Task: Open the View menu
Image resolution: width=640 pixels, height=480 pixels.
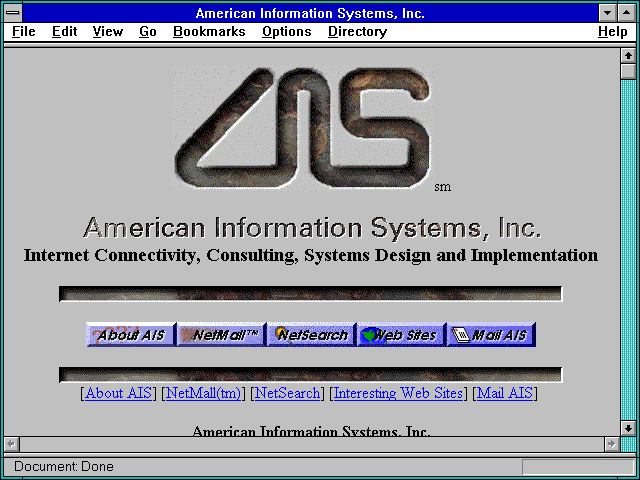Action: pos(107,31)
